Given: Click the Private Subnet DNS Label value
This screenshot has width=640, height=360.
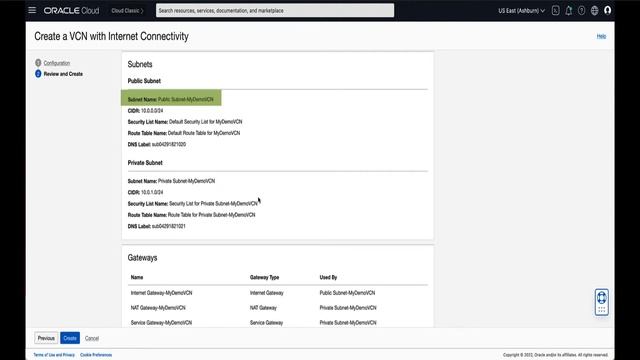Looking at the screenshot, I should click(x=169, y=226).
